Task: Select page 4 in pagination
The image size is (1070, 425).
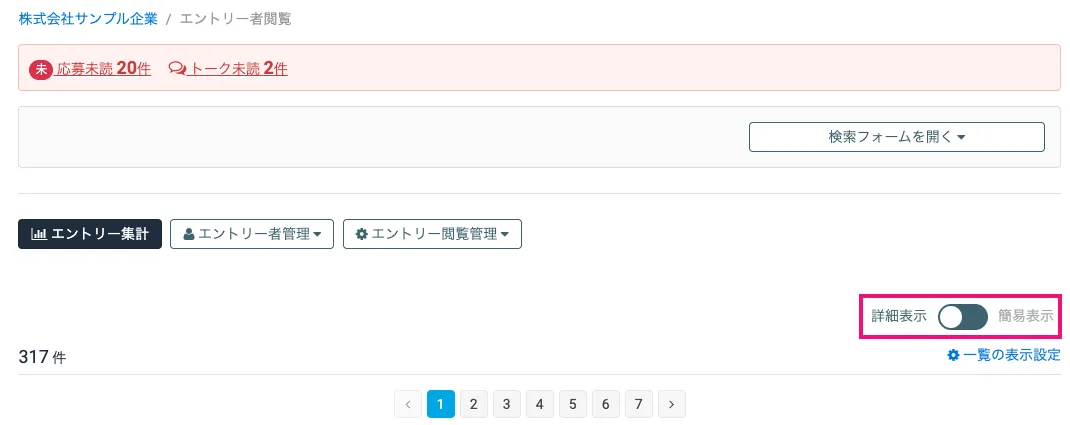Action: click(540, 404)
